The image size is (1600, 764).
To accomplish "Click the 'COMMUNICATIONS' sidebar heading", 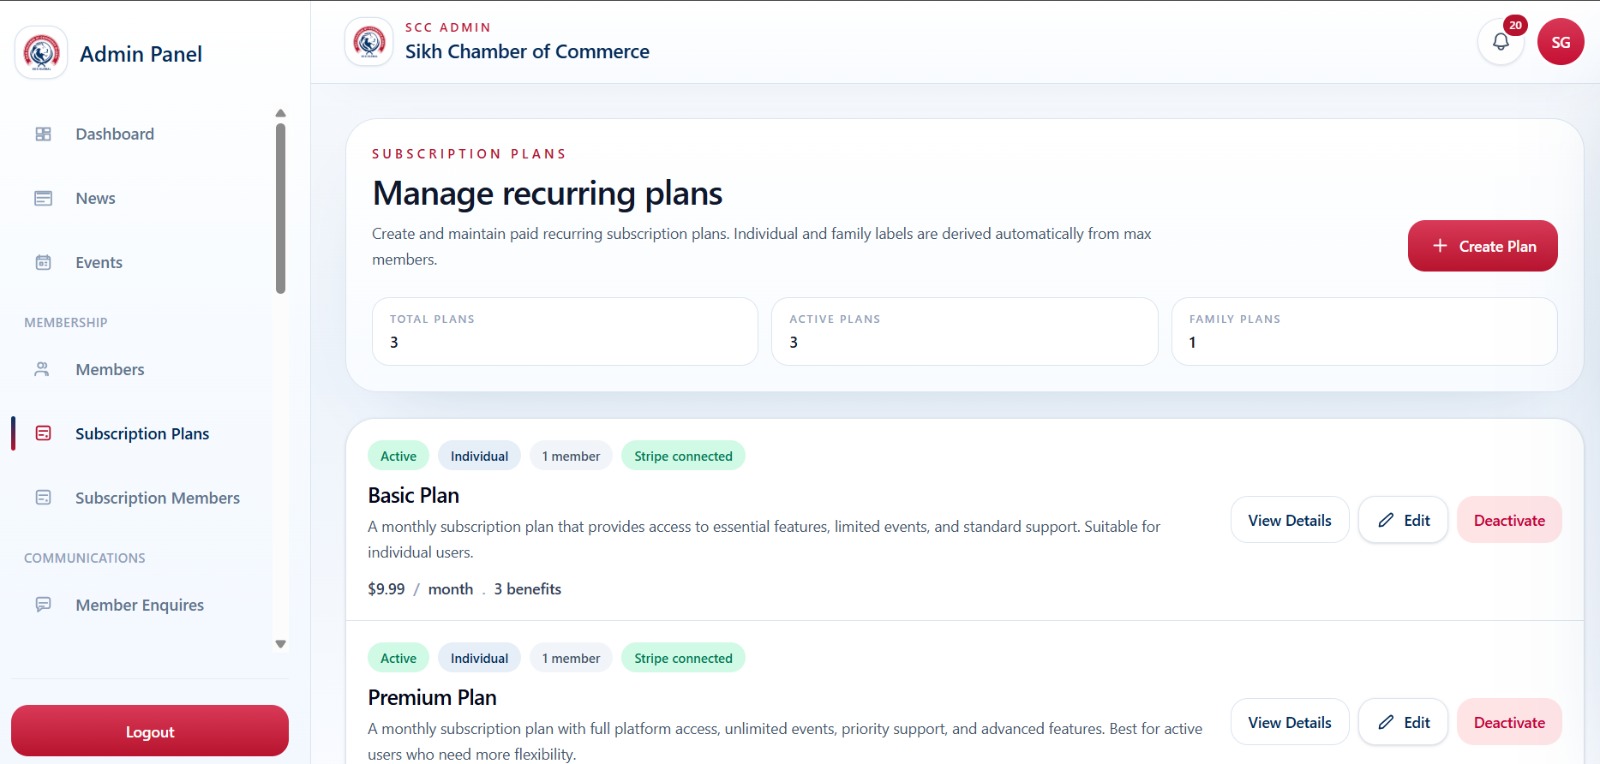I will (x=85, y=558).
